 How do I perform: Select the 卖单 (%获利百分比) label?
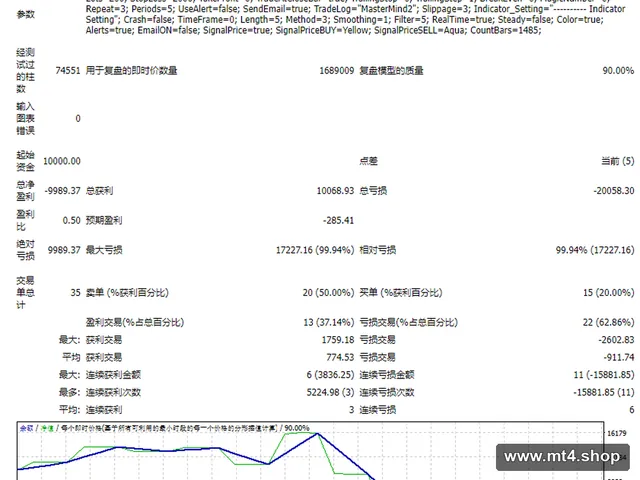[x=127, y=293]
